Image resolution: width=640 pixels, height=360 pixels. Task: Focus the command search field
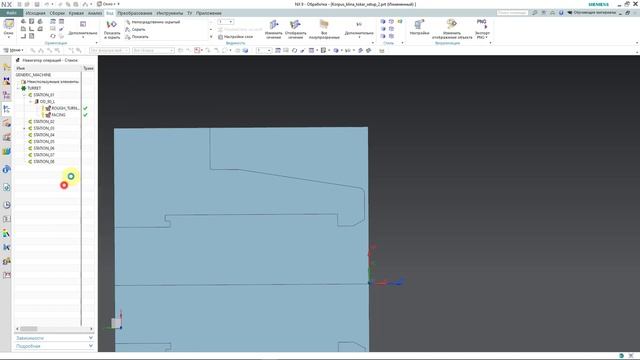(x=512, y=13)
